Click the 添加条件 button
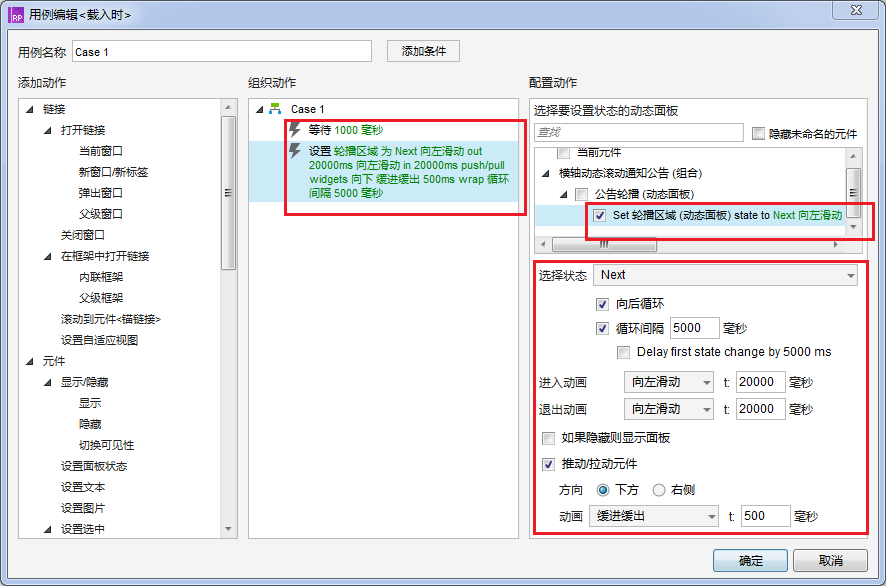The width and height of the screenshot is (886, 586). 423,51
